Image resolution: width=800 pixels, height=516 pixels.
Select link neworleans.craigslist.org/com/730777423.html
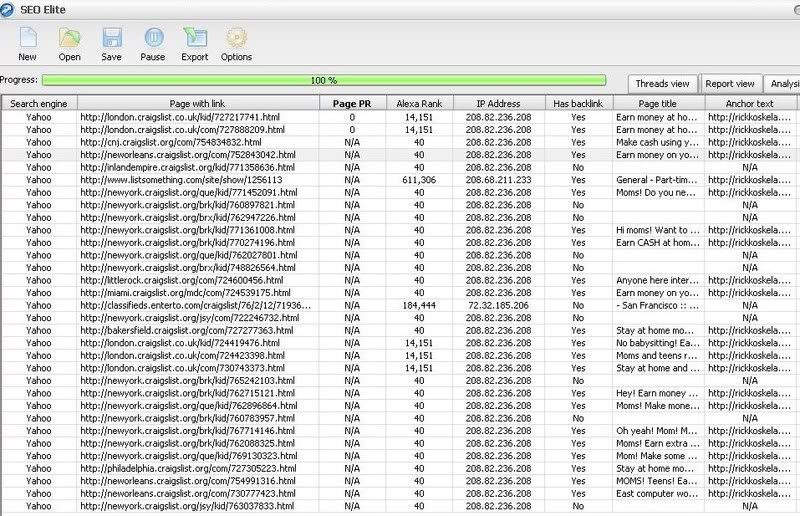click(x=188, y=494)
